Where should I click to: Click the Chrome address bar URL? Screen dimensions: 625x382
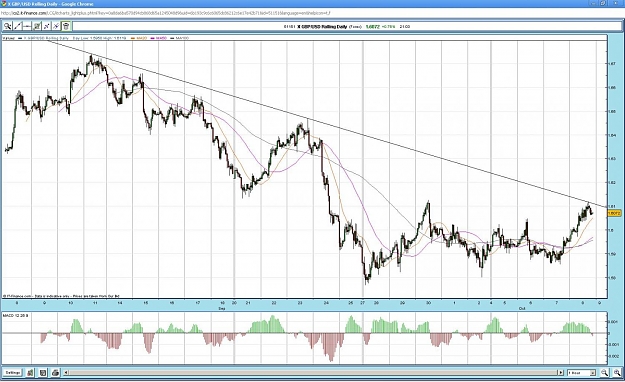tap(166, 13)
